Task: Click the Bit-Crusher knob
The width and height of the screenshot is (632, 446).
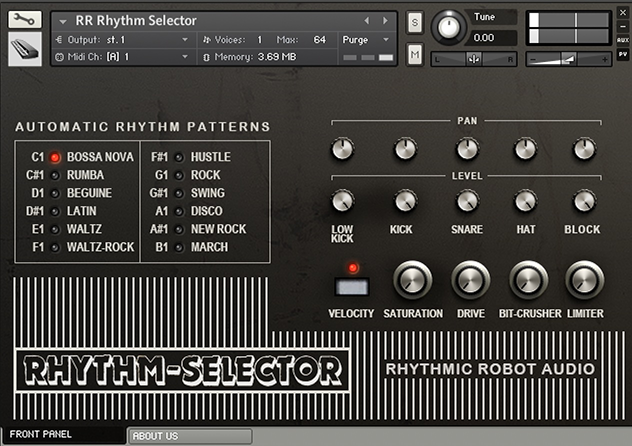Action: coord(528,281)
